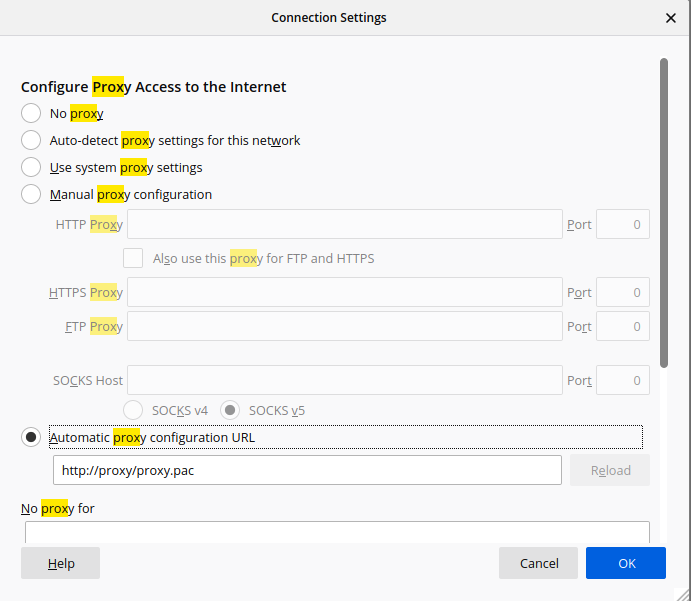The width and height of the screenshot is (691, 601).
Task: Select Auto-detect proxy settings for this network
Action: click(31, 140)
